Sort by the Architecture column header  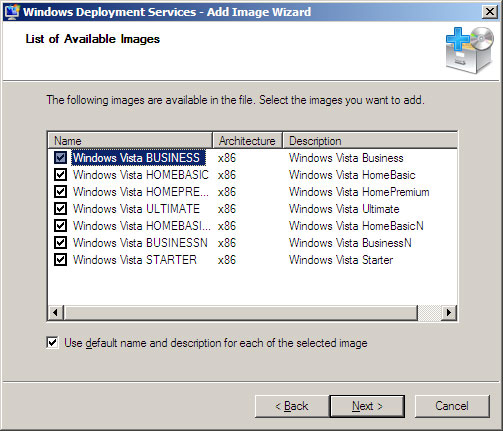coord(247,141)
